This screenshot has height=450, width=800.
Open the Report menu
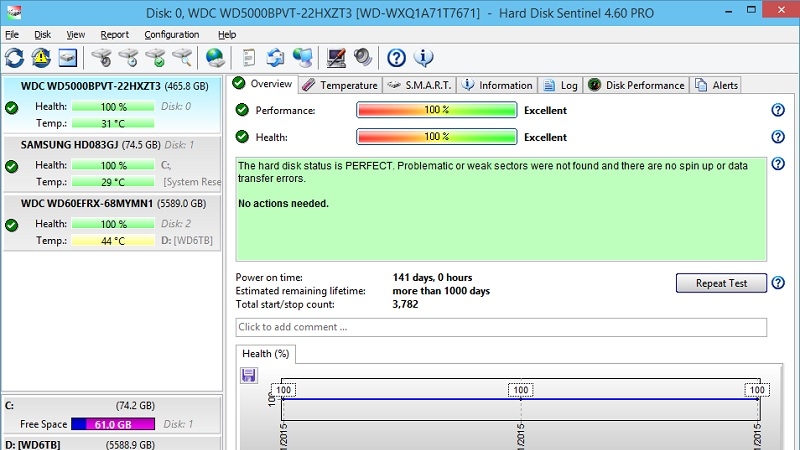coord(114,34)
